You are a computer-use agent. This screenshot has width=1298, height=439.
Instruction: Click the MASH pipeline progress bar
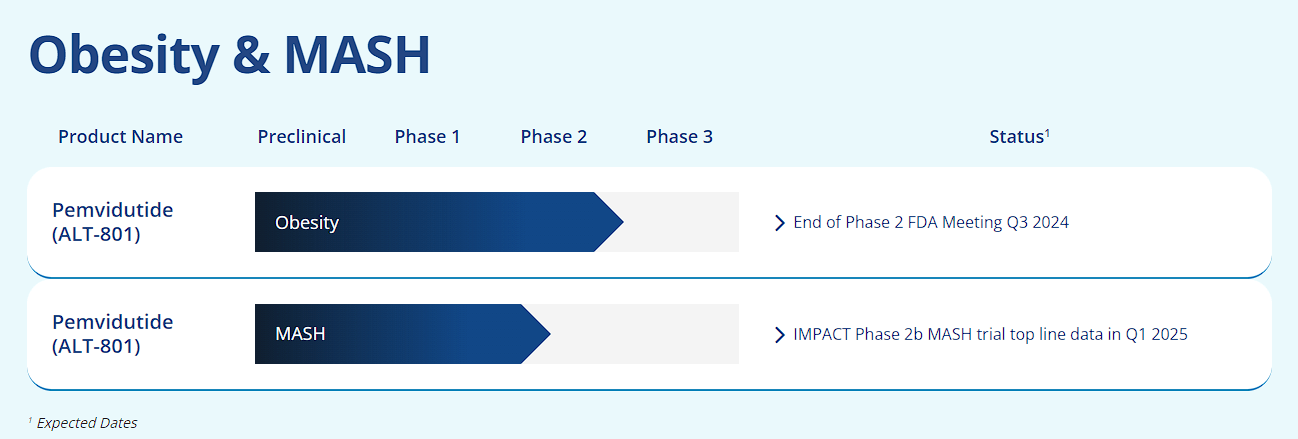click(390, 334)
